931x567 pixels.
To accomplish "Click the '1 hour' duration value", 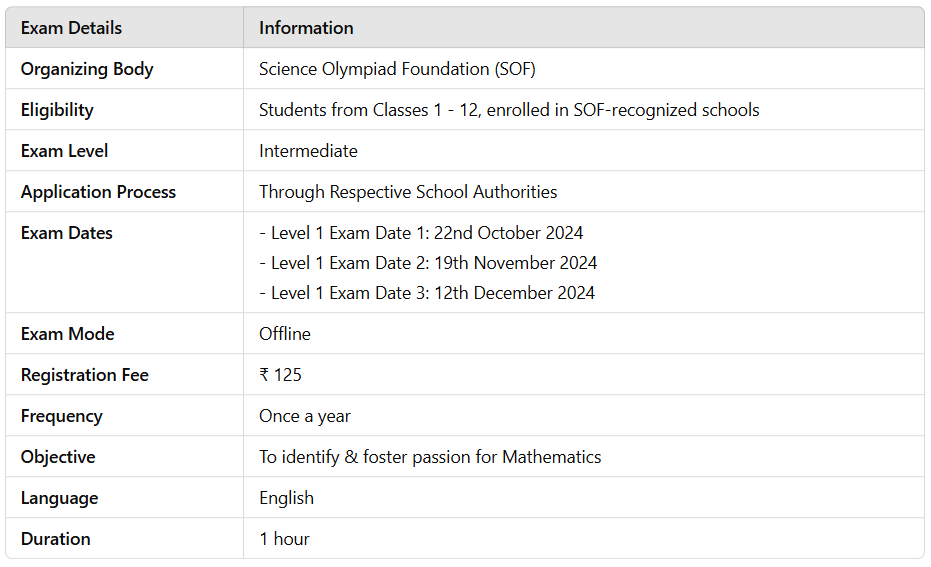I will pyautogui.click(x=284, y=539).
